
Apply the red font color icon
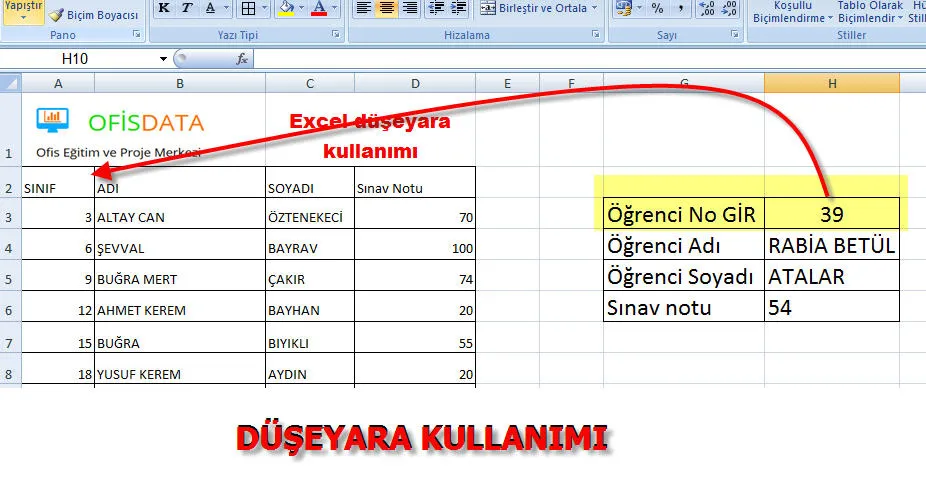[x=320, y=9]
